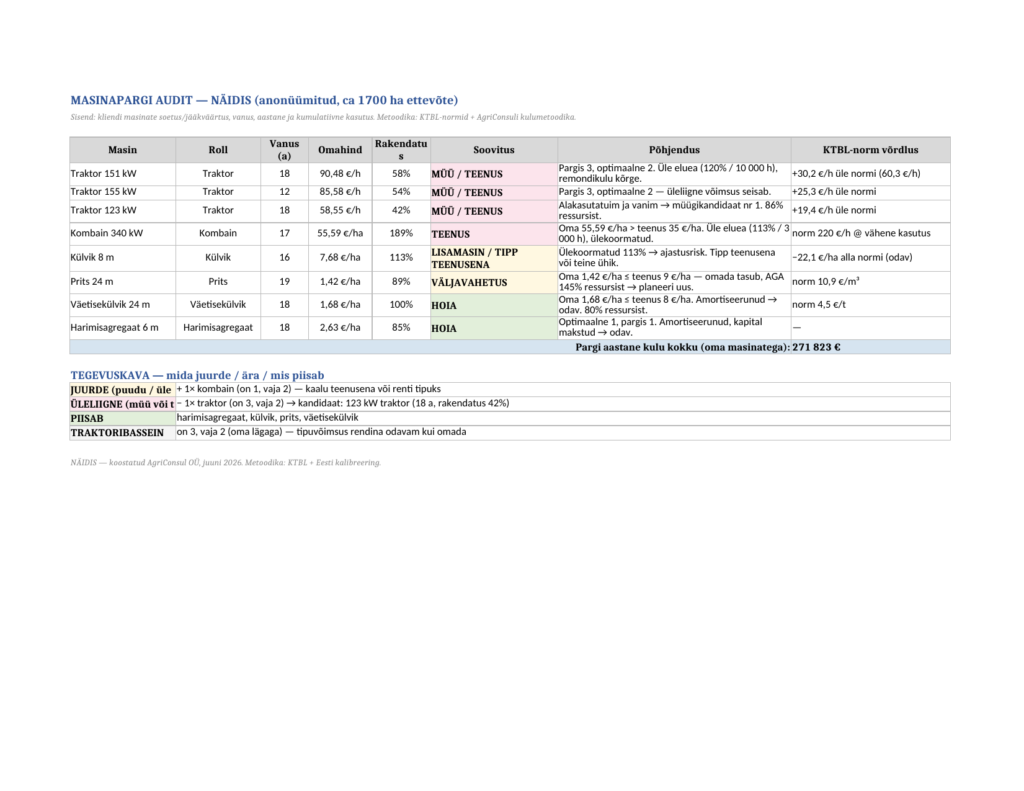Select the Omahind column header
The image size is (1024, 791).
click(x=340, y=150)
